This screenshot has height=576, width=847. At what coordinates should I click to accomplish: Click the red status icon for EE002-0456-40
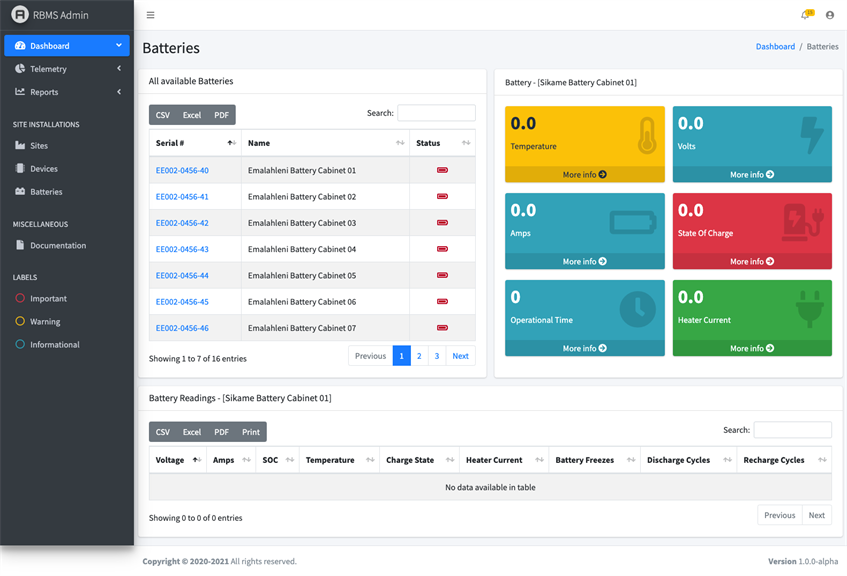[x=442, y=170]
